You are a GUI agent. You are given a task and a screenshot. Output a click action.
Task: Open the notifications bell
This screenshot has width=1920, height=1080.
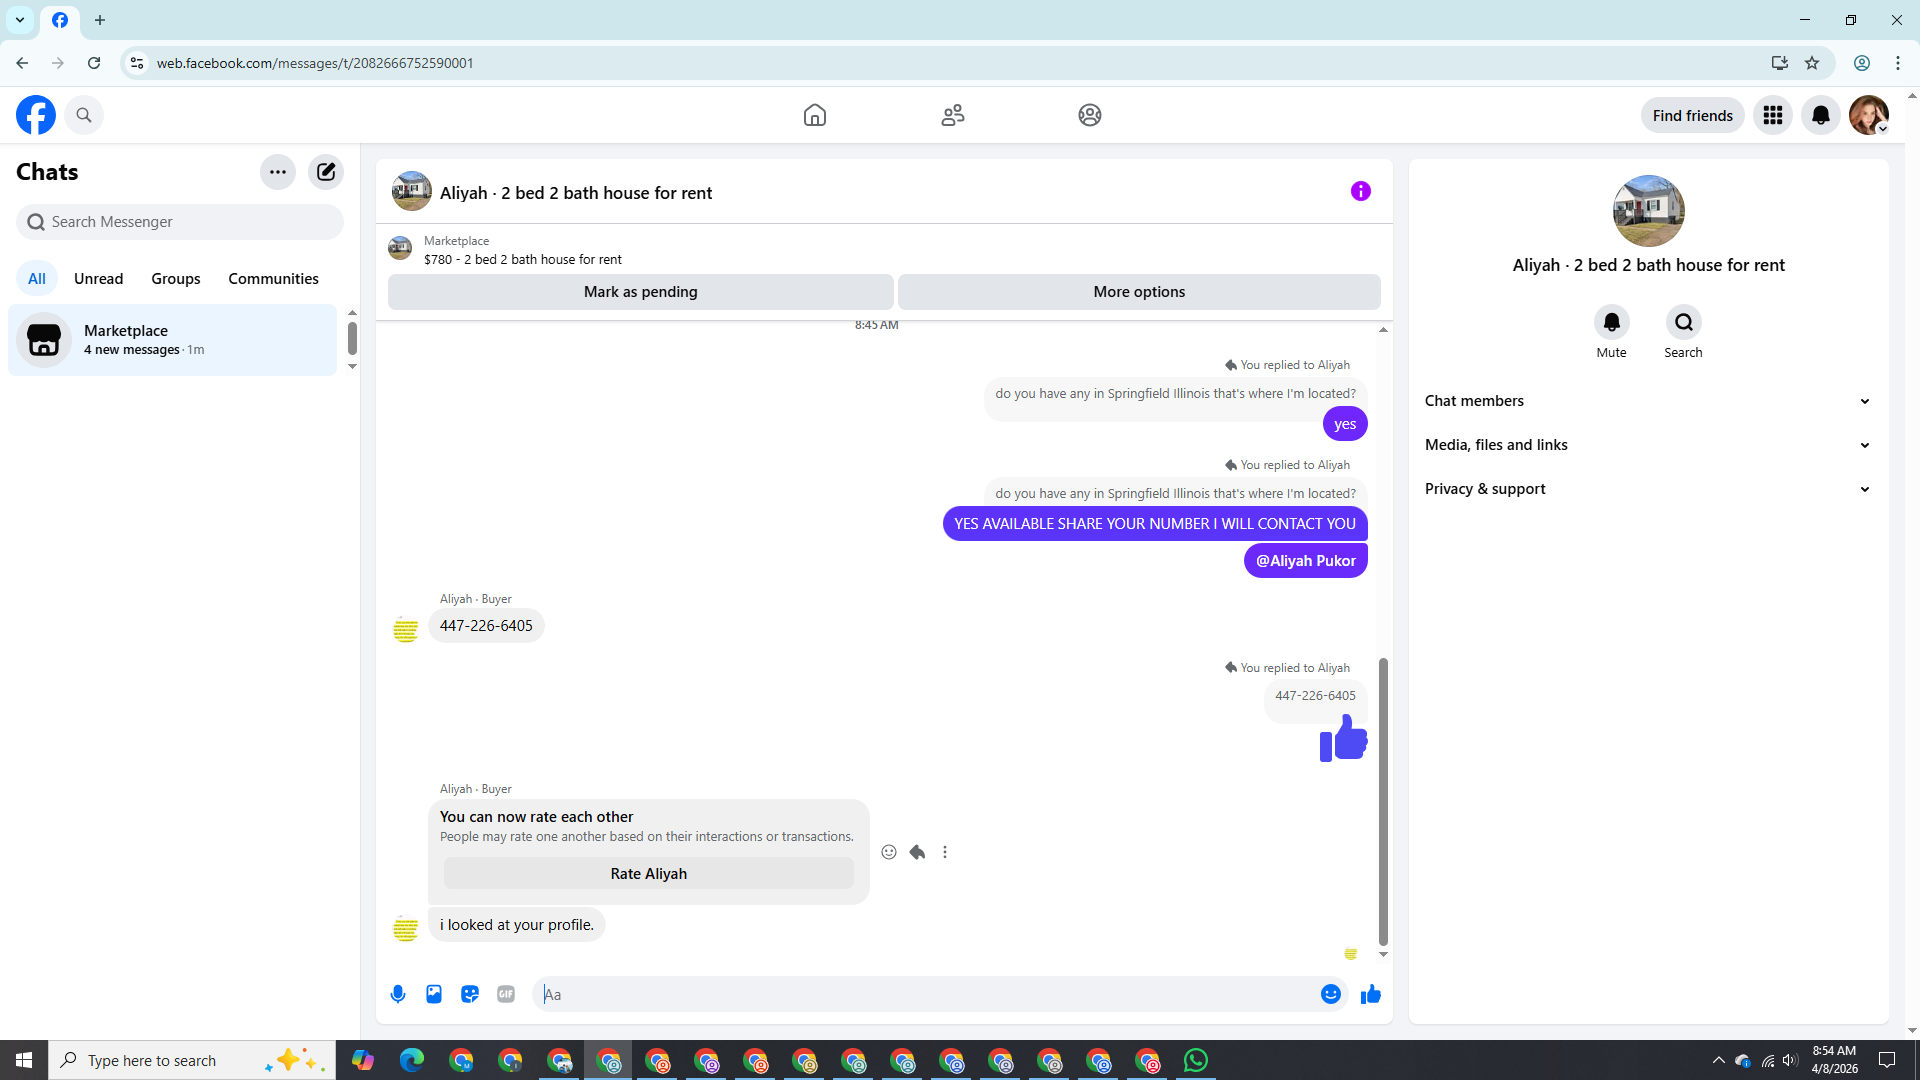1821,115
